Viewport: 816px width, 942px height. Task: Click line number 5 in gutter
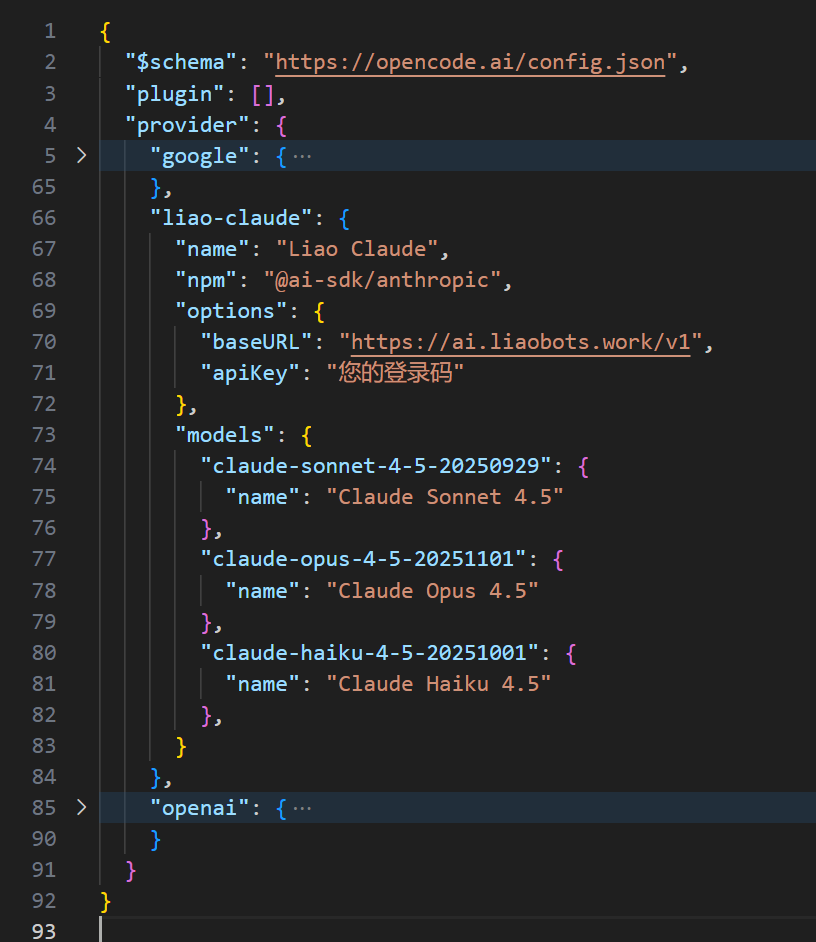point(50,156)
